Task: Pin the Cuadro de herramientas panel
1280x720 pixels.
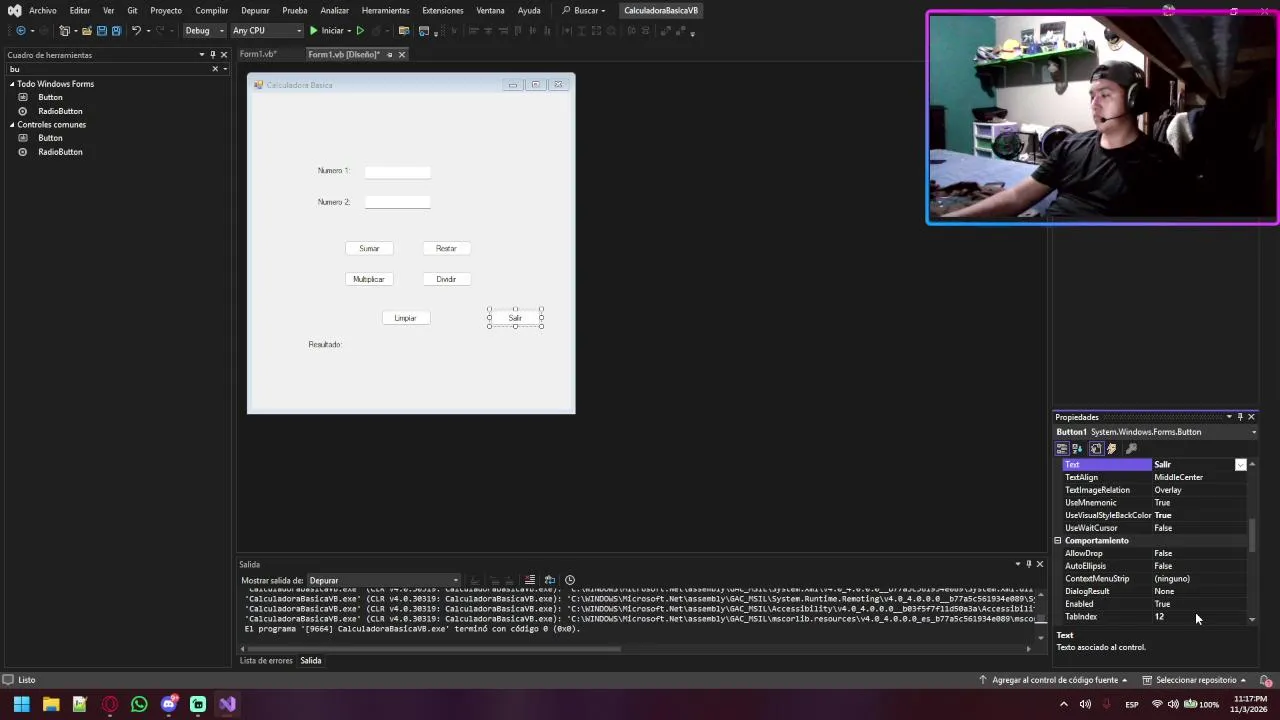Action: tap(213, 55)
